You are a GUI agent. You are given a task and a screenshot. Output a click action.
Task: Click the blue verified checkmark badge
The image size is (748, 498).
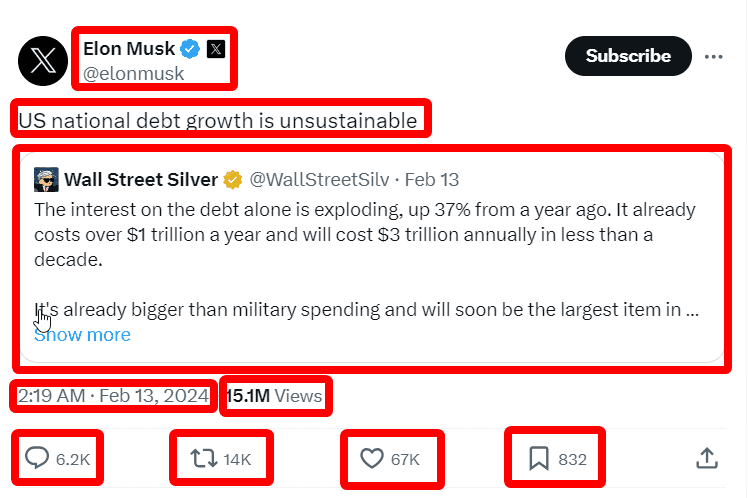(x=190, y=48)
